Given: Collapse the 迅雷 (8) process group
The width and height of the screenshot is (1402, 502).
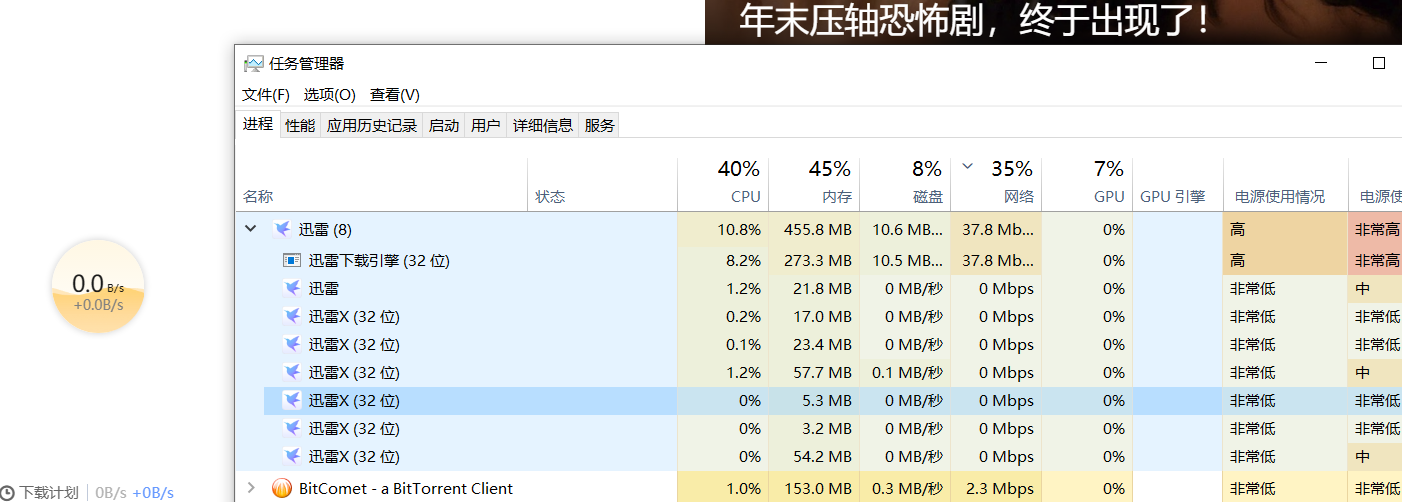Looking at the screenshot, I should [x=250, y=229].
